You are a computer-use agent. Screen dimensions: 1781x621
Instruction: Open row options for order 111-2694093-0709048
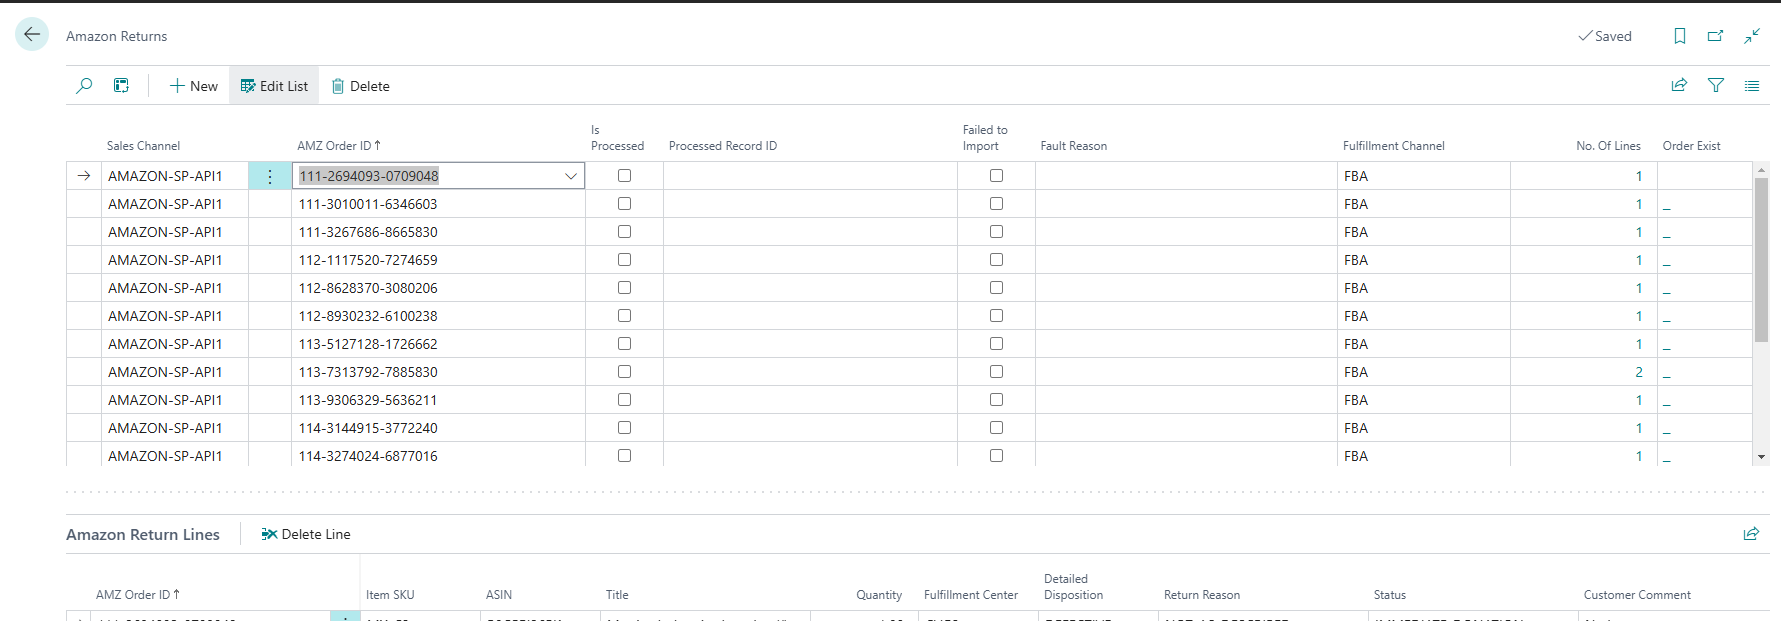269,176
